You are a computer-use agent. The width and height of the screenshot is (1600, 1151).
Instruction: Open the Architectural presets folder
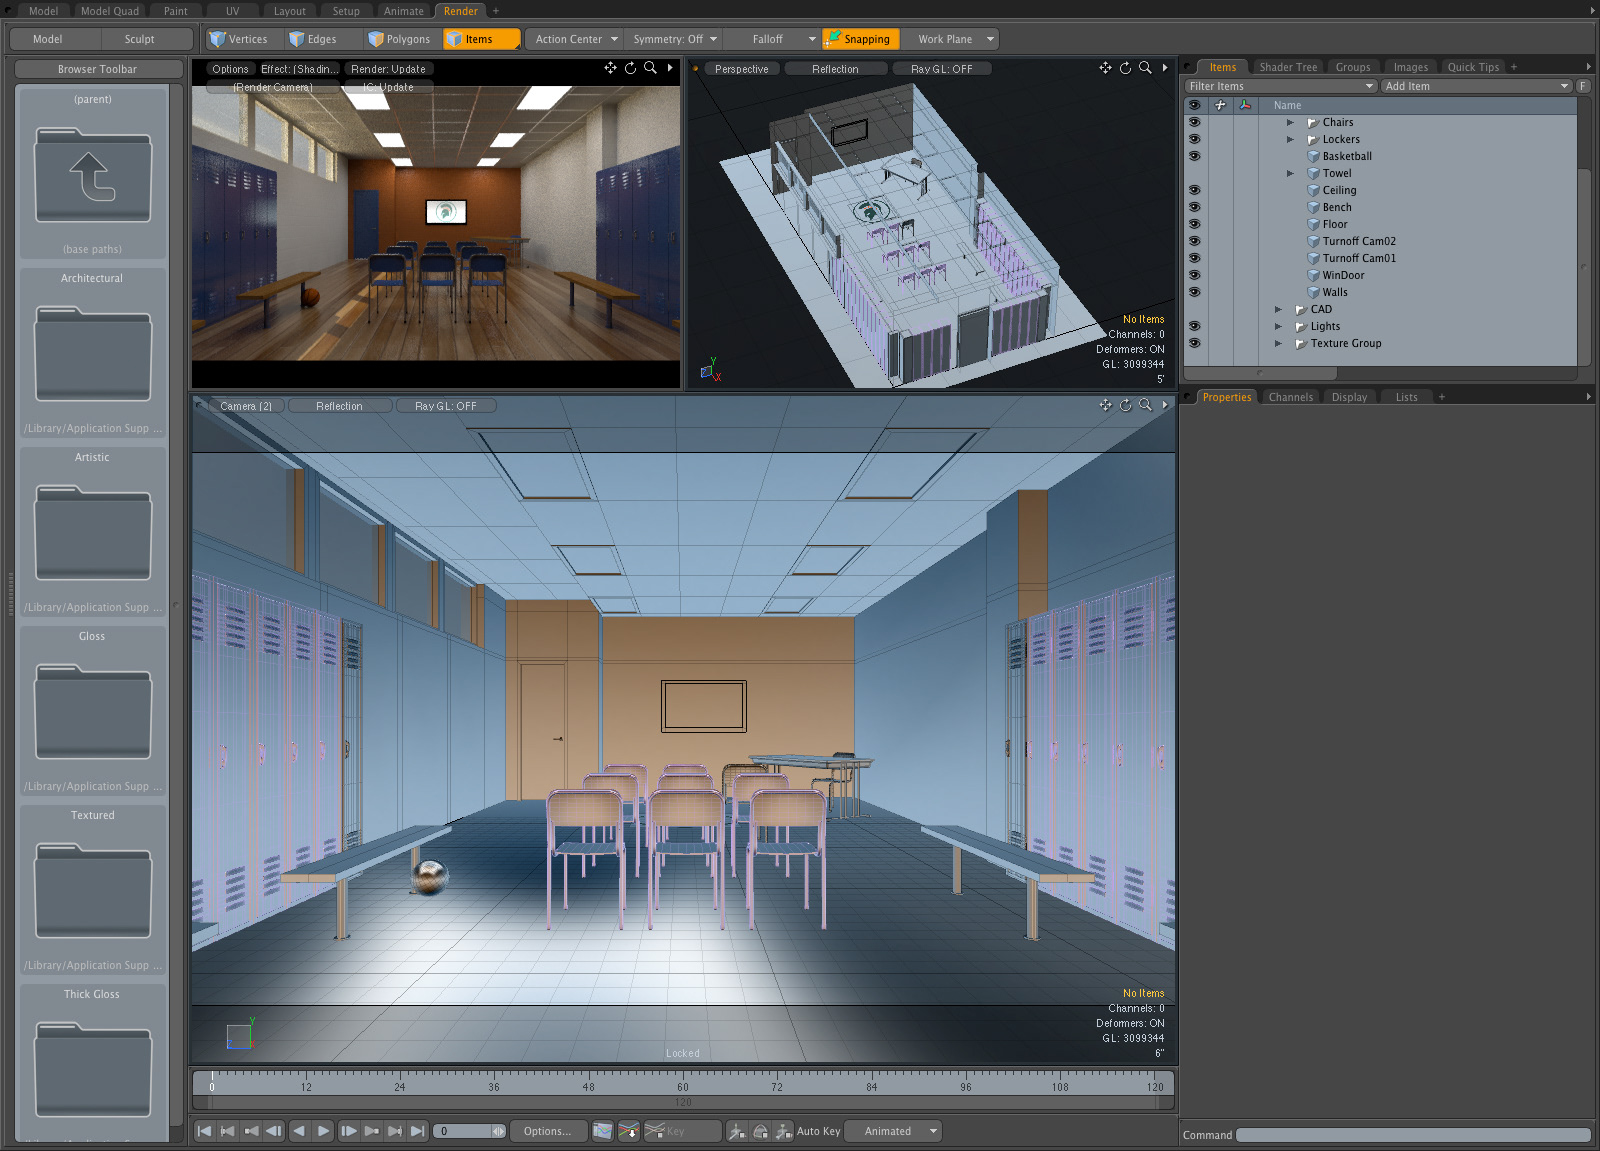pyautogui.click(x=93, y=354)
